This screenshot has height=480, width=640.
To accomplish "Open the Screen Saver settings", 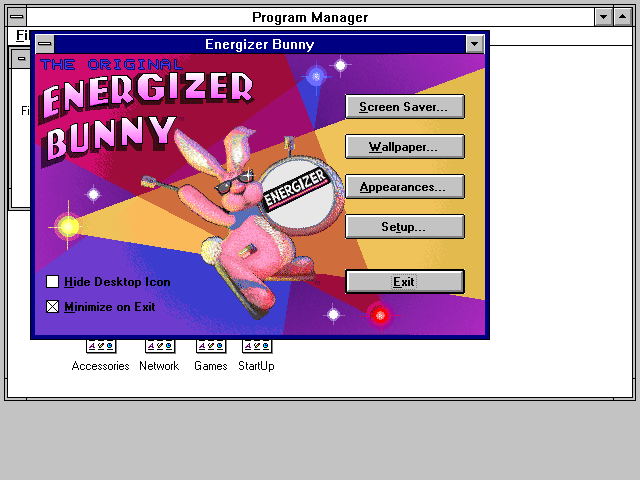I will coord(404,107).
